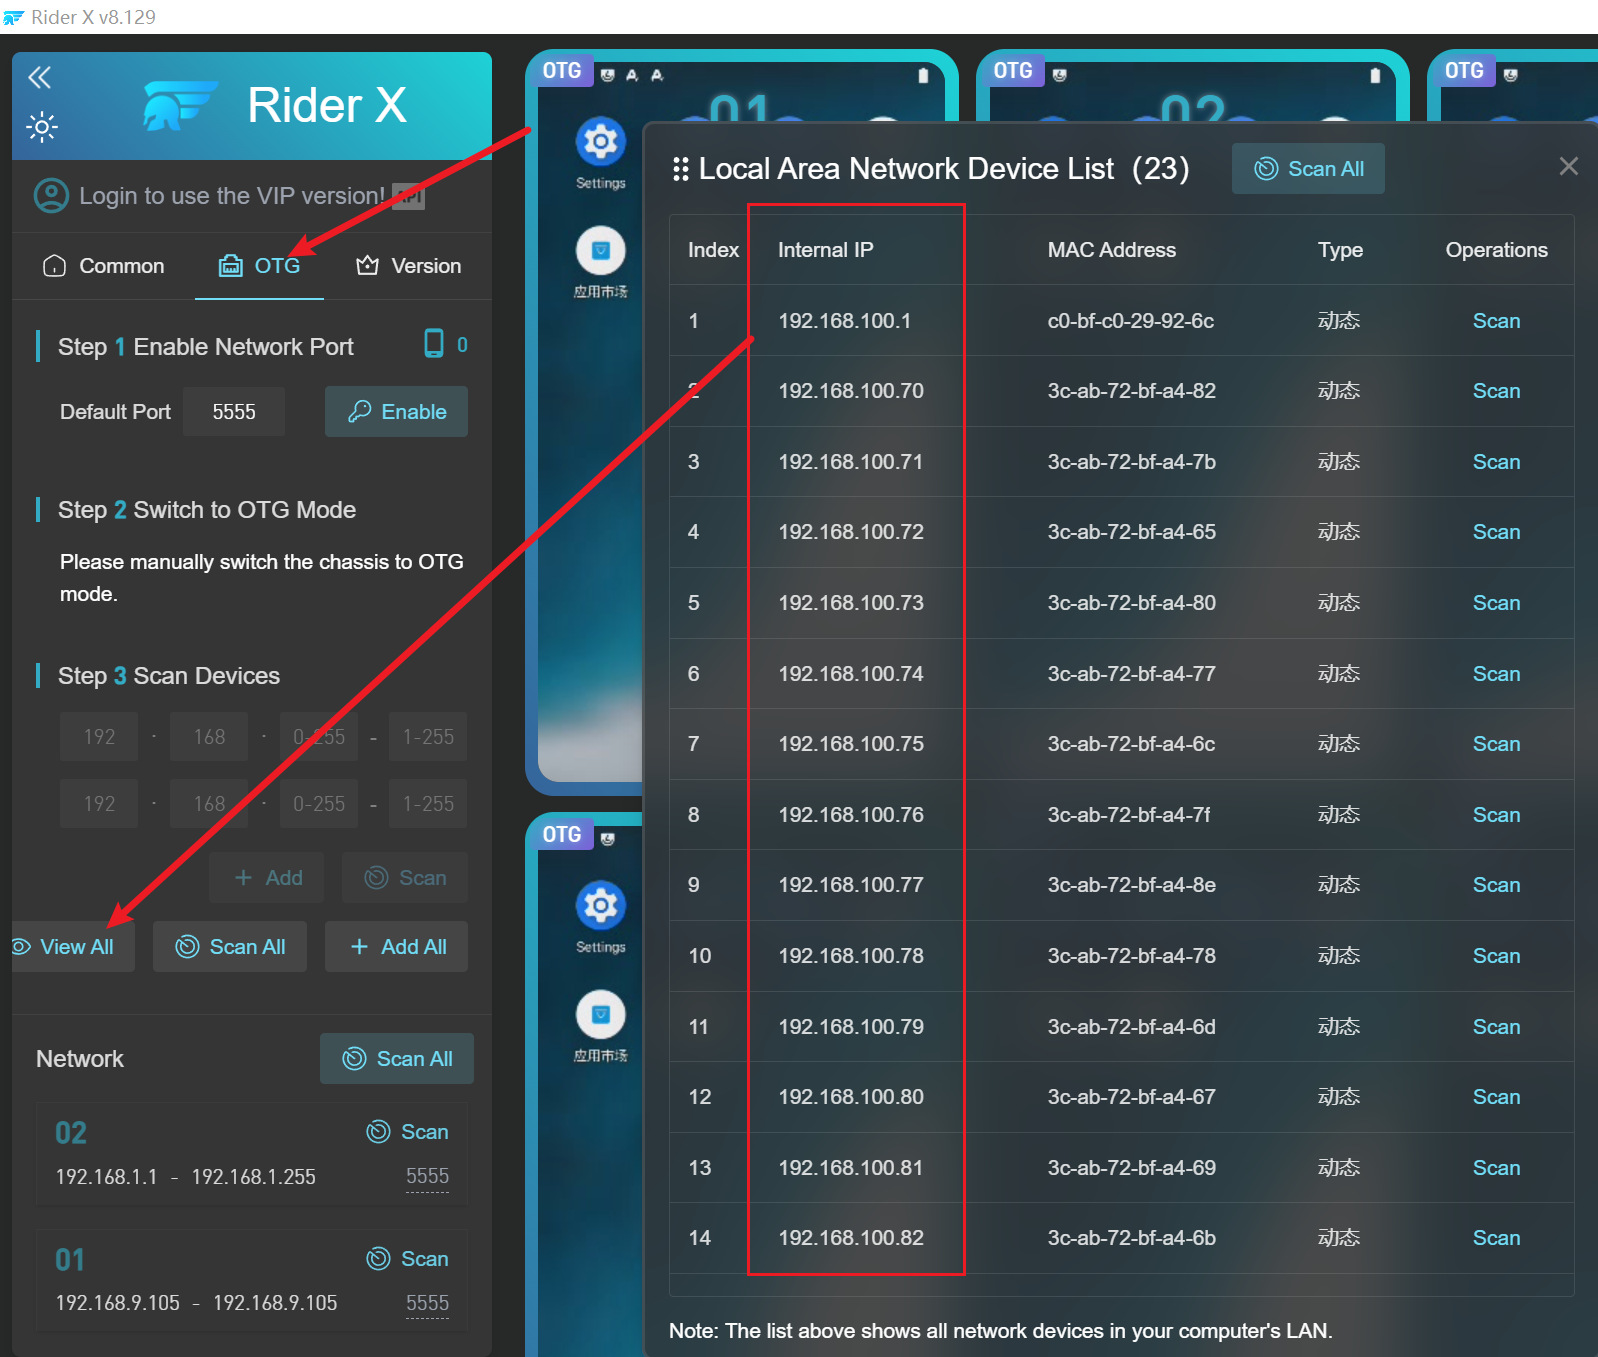Toggle the light theme sun icon
Image resolution: width=1598 pixels, height=1357 pixels.
pyautogui.click(x=41, y=127)
